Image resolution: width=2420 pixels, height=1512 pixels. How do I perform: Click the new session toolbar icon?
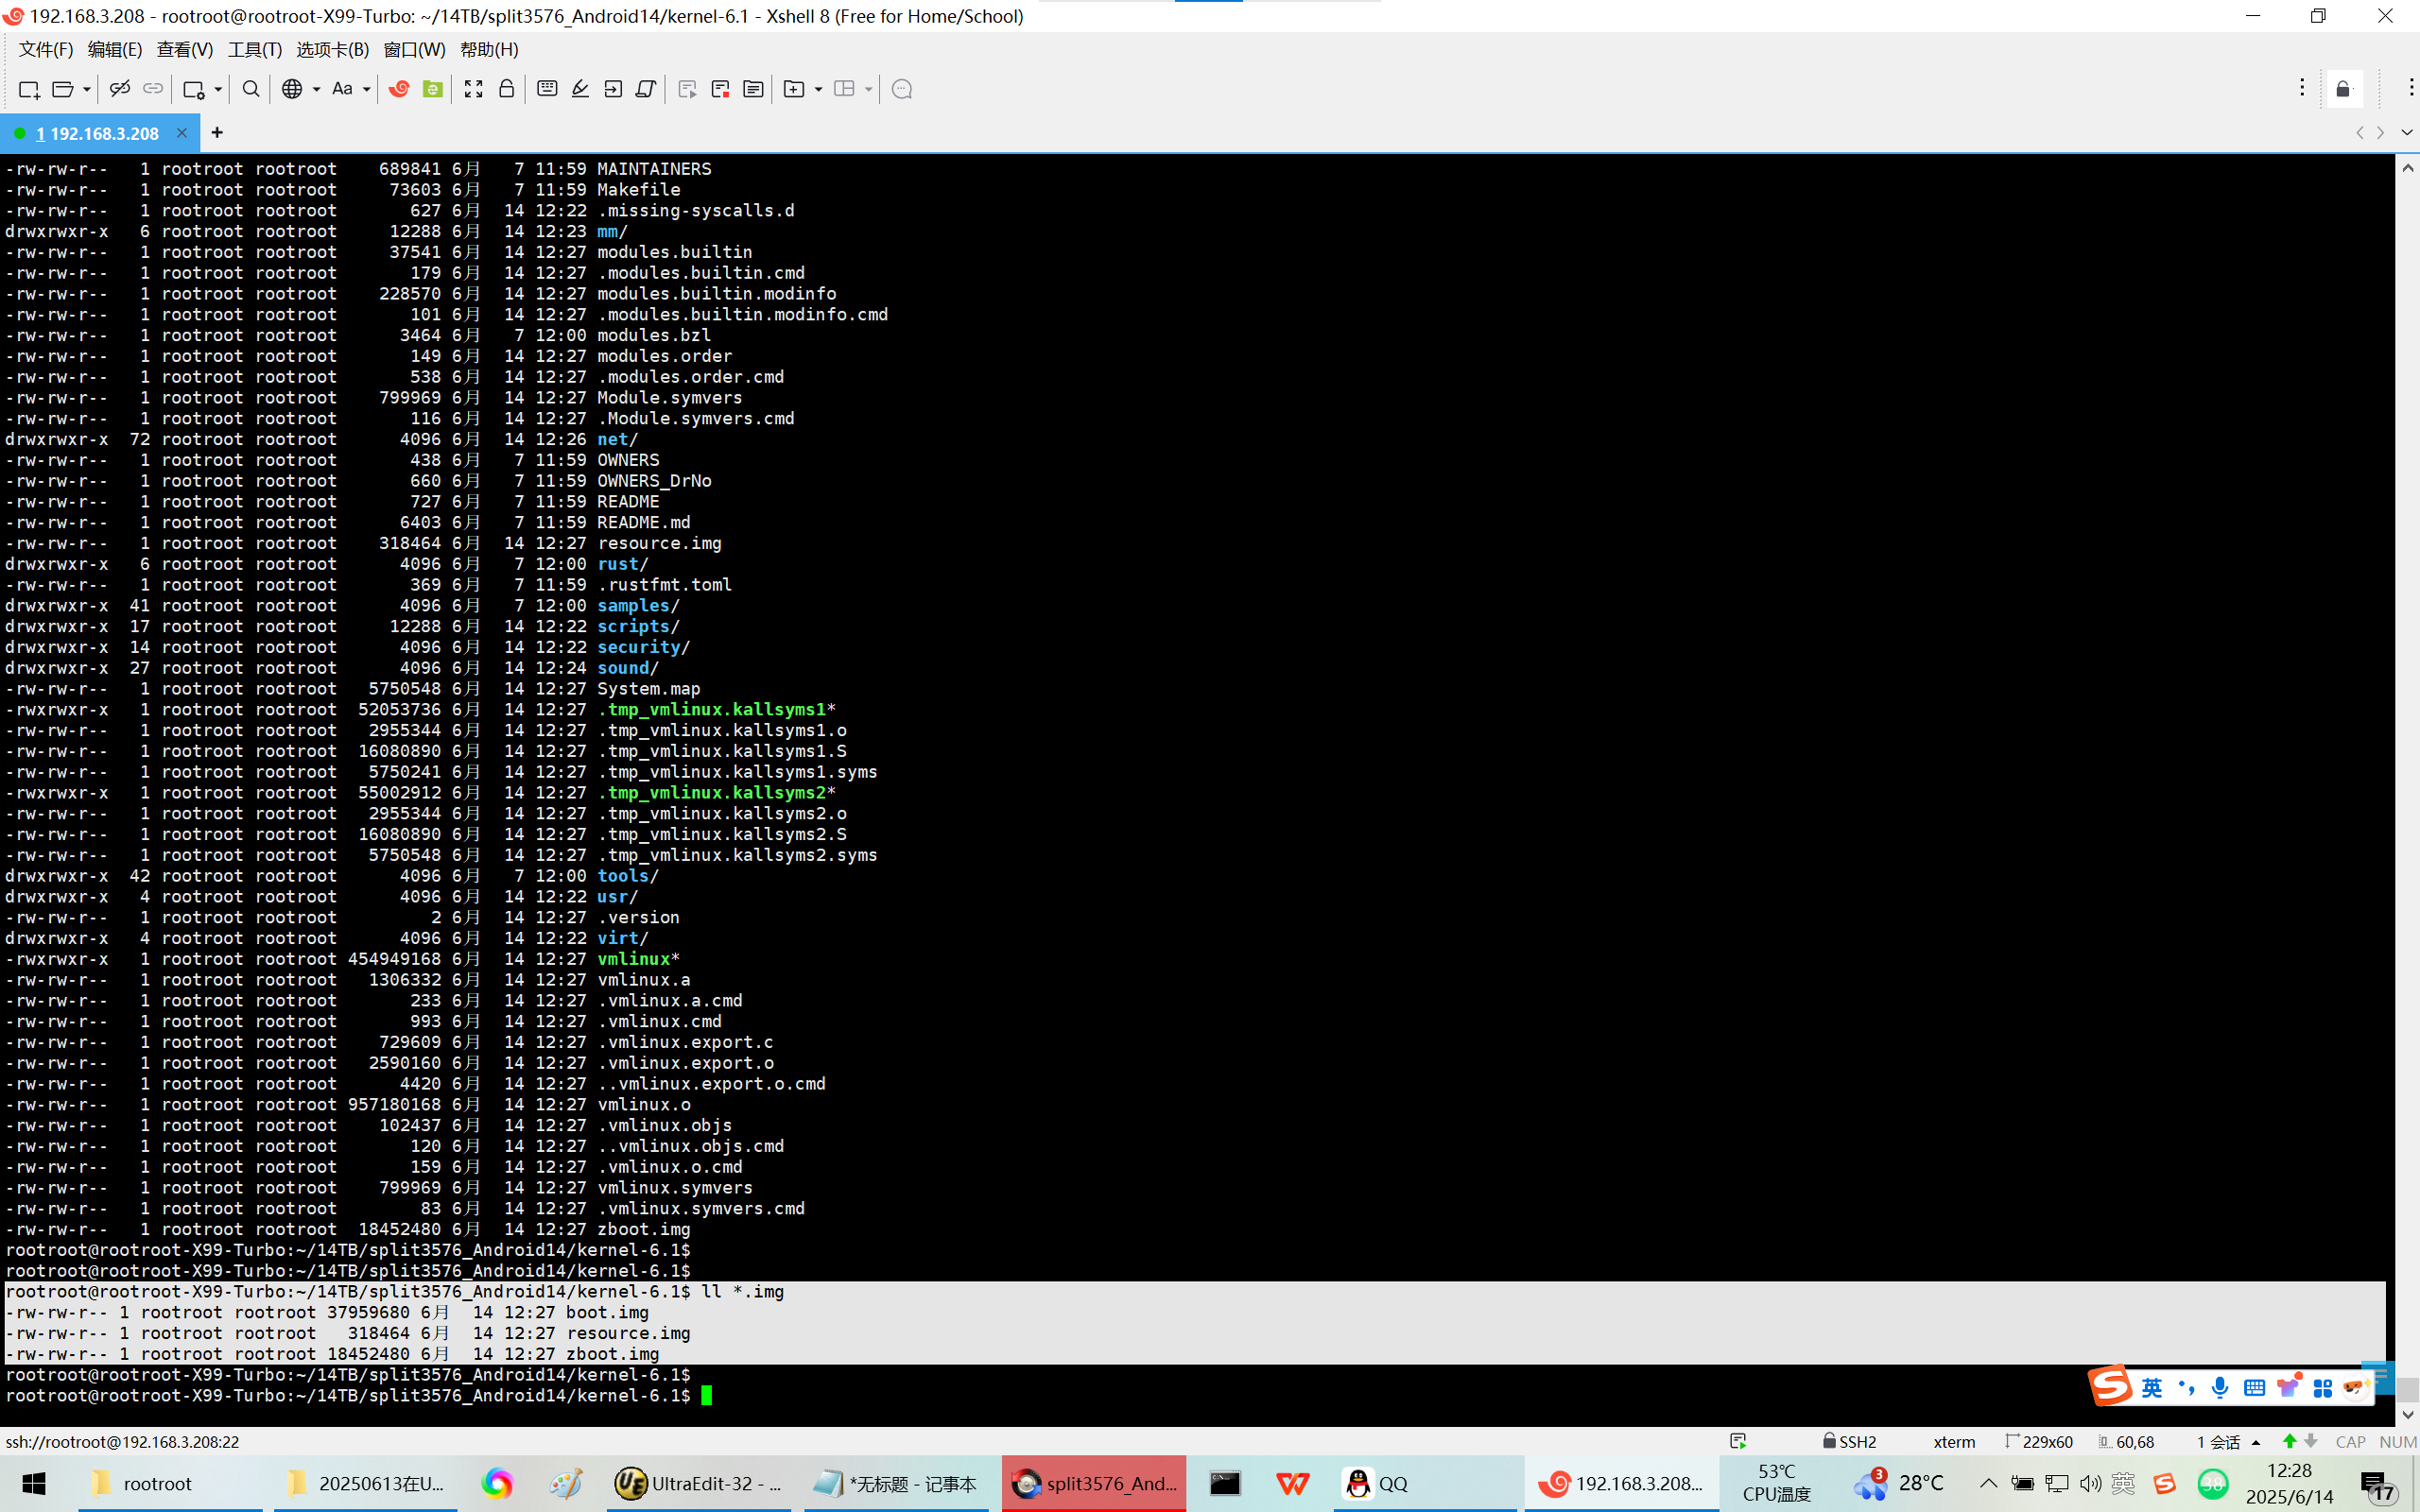pyautogui.click(x=28, y=89)
